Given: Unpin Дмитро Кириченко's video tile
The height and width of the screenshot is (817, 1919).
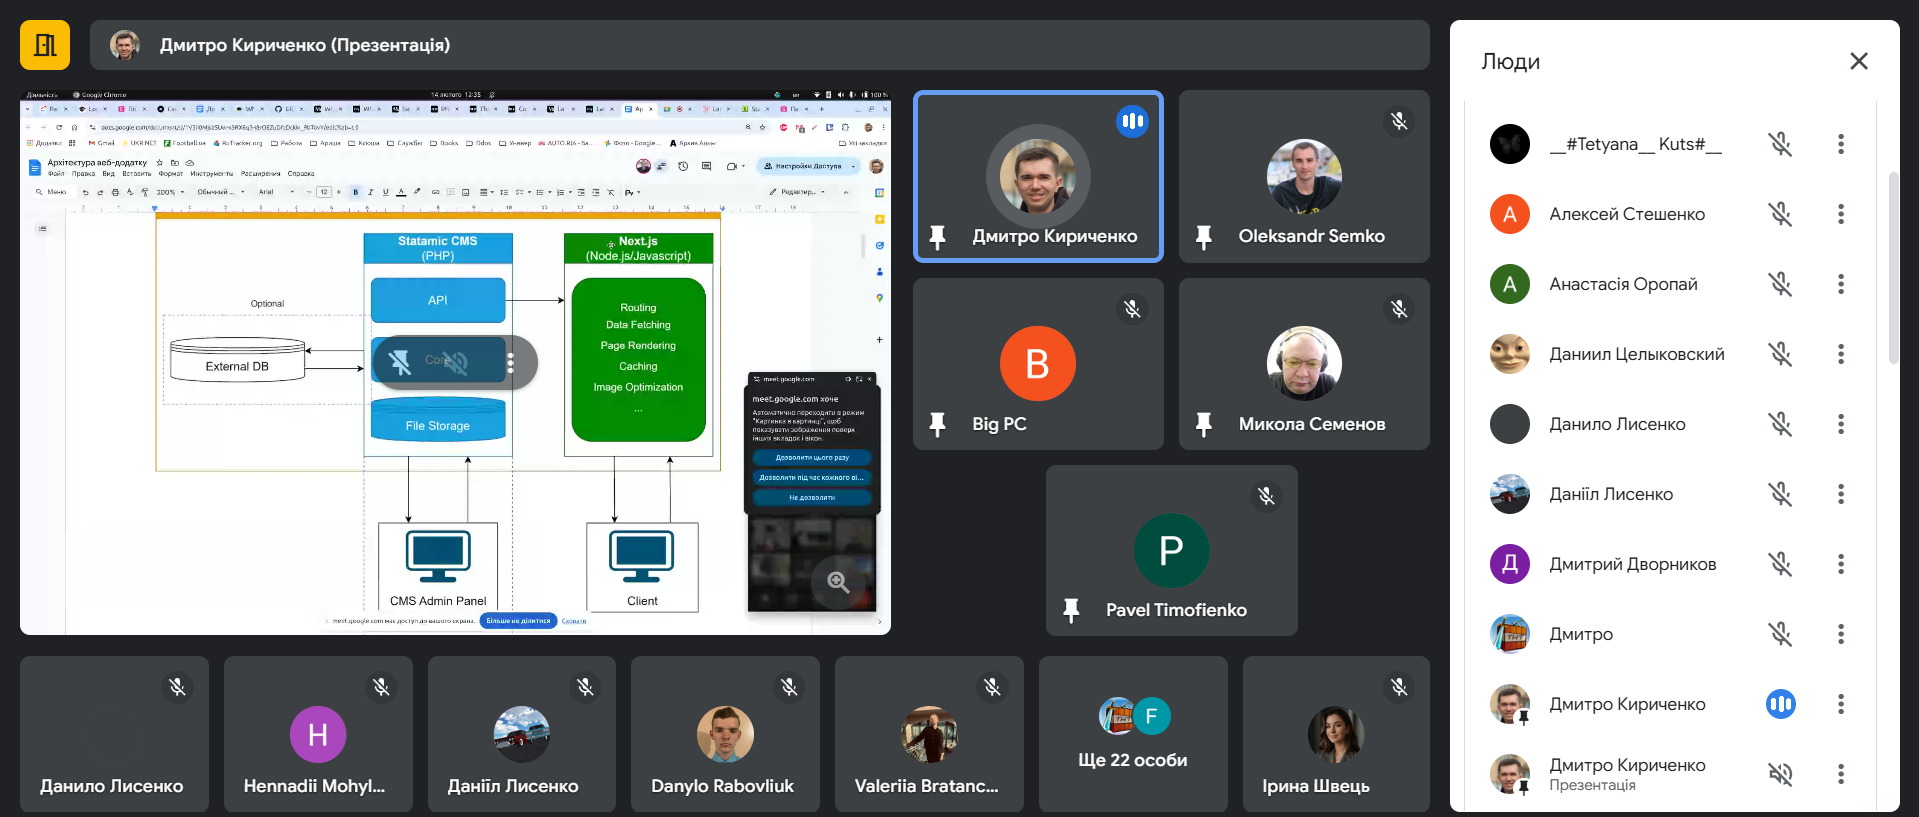Looking at the screenshot, I should click(x=937, y=237).
